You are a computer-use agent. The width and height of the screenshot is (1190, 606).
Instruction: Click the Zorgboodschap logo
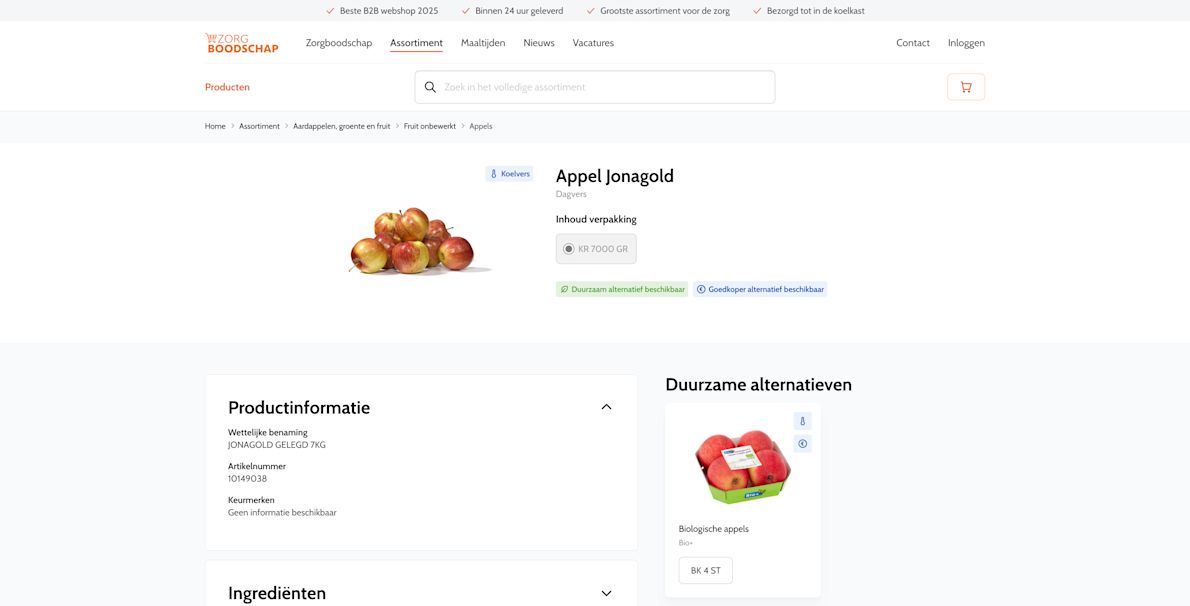[x=241, y=44]
